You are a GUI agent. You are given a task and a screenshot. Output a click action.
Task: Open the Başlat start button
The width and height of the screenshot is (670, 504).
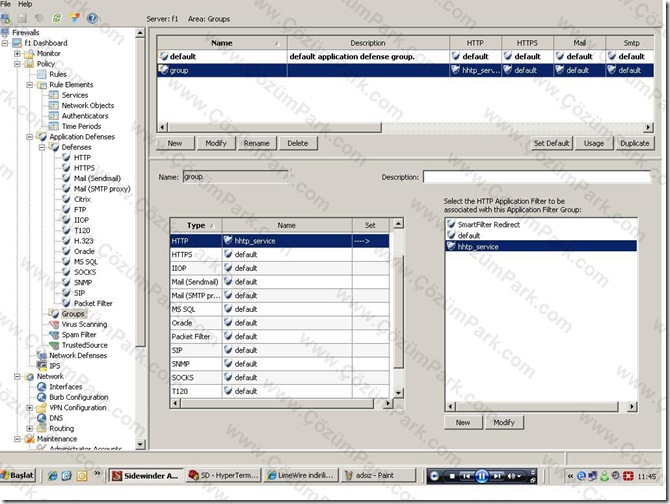coord(18,476)
